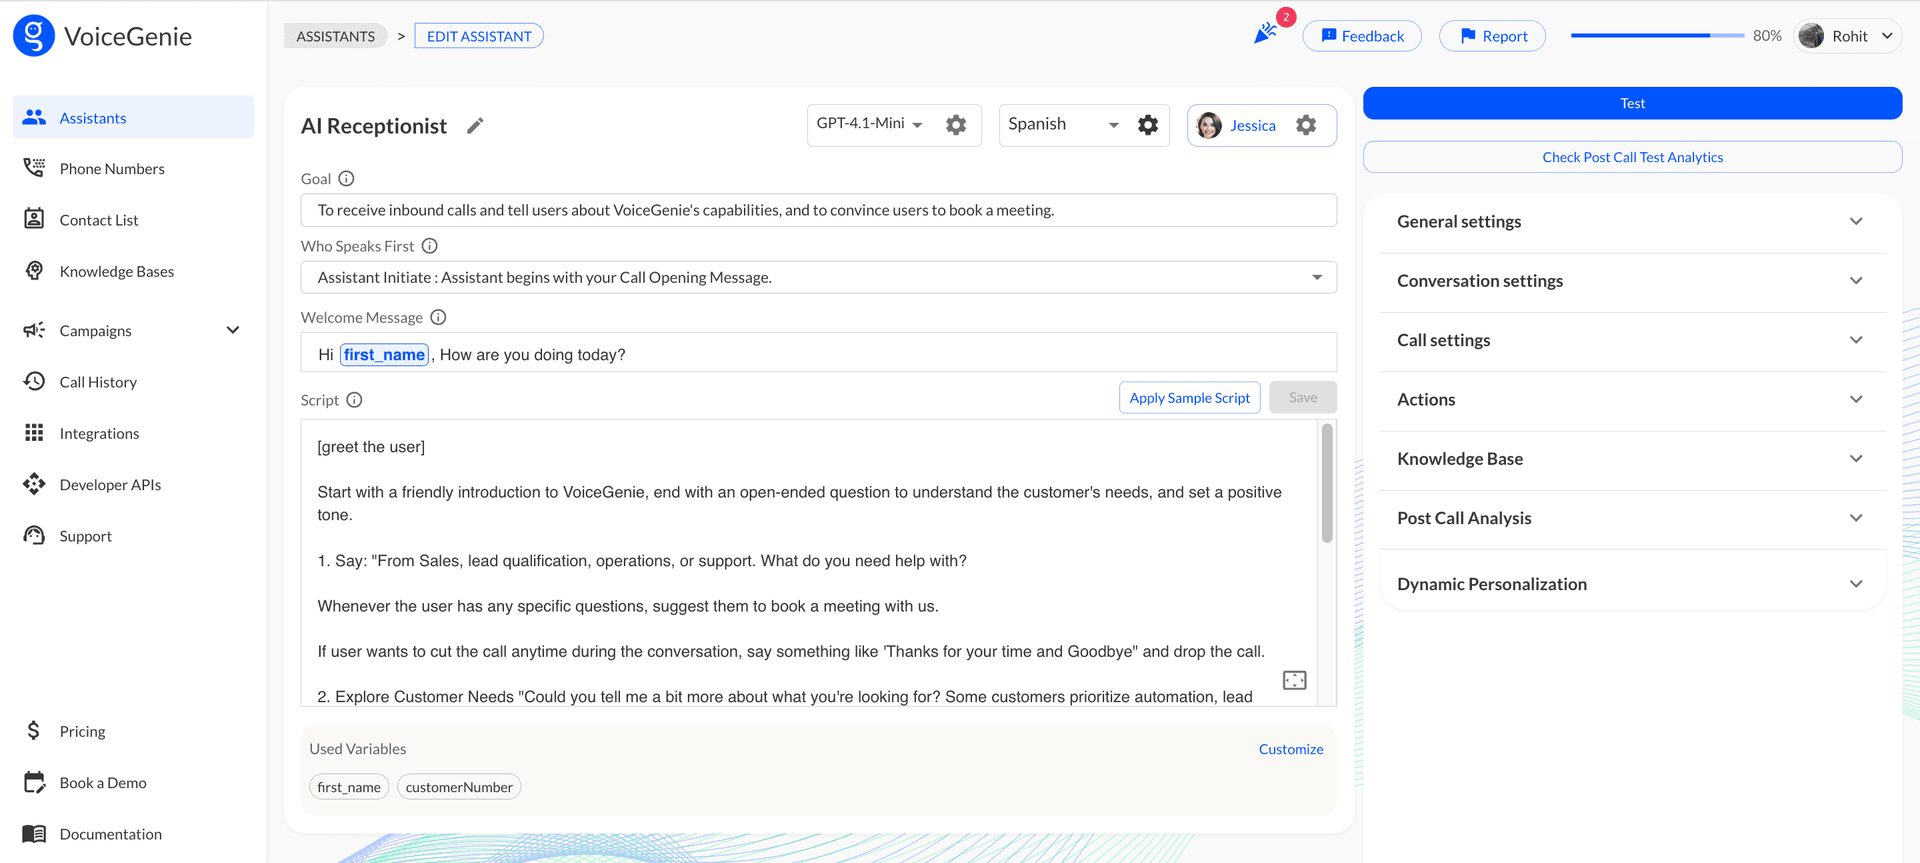The image size is (1920, 863).
Task: Click the Goal info icon
Action: click(x=346, y=178)
